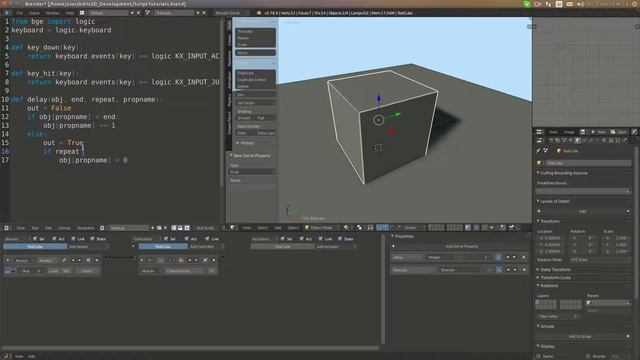Open the Object Mode dropdown
640x360 pixels.
322,227
